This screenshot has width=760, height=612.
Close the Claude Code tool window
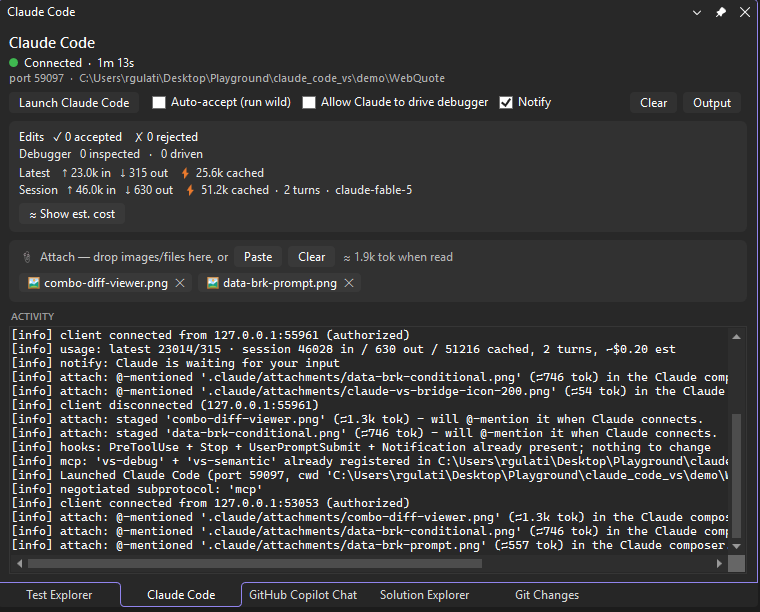coord(745,12)
